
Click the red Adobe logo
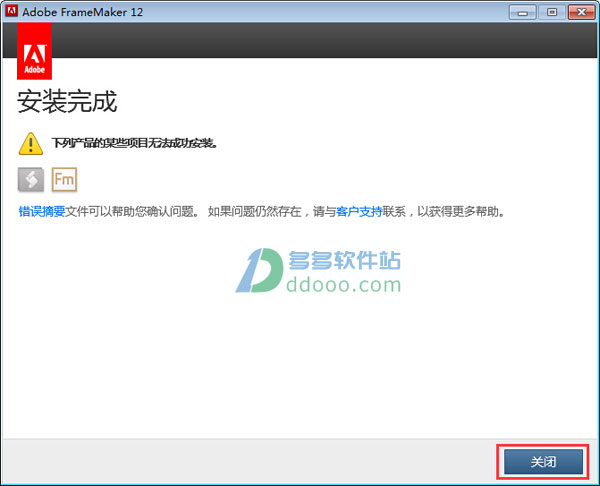34,51
